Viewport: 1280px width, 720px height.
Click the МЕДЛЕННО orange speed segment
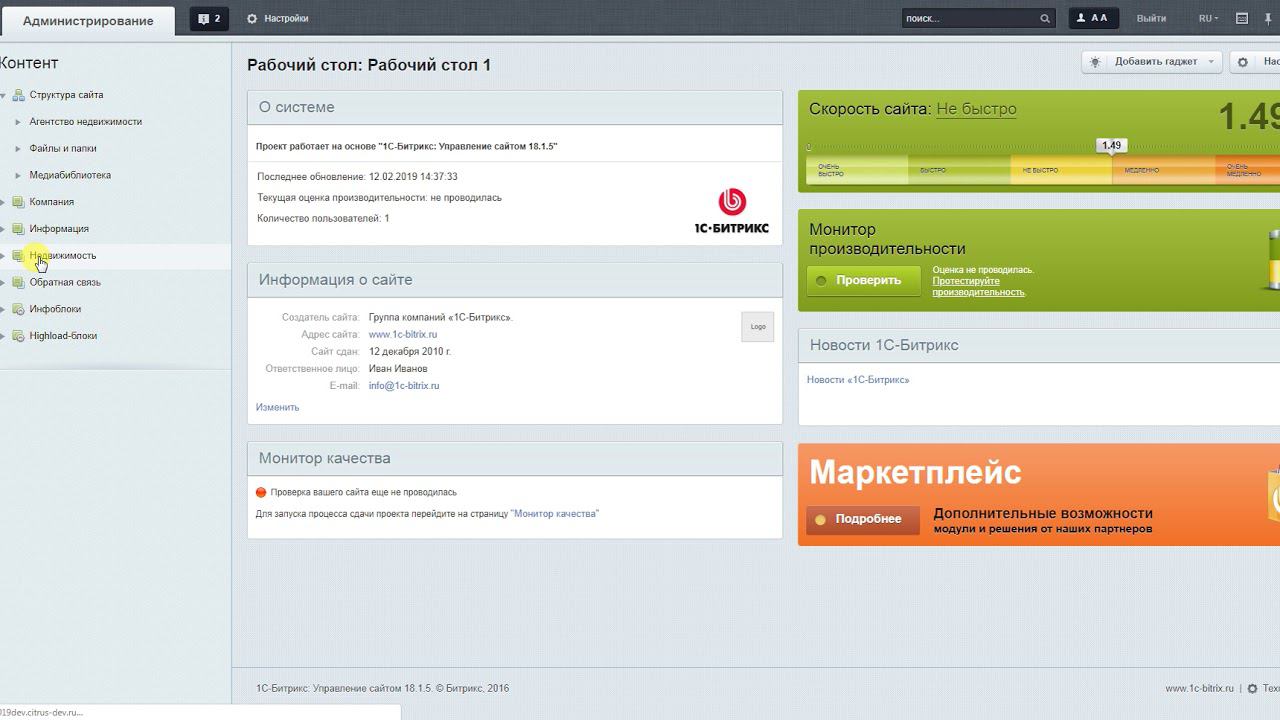[x=1163, y=170]
